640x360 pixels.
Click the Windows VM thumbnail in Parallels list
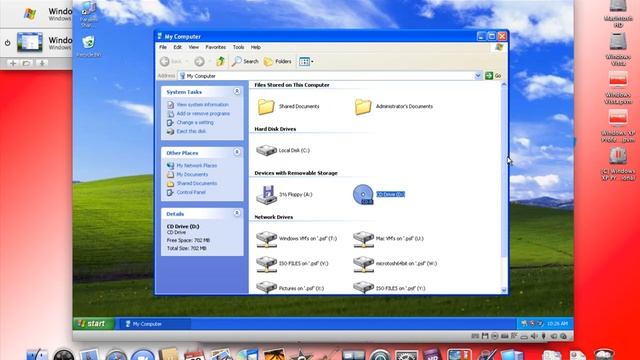(29, 42)
